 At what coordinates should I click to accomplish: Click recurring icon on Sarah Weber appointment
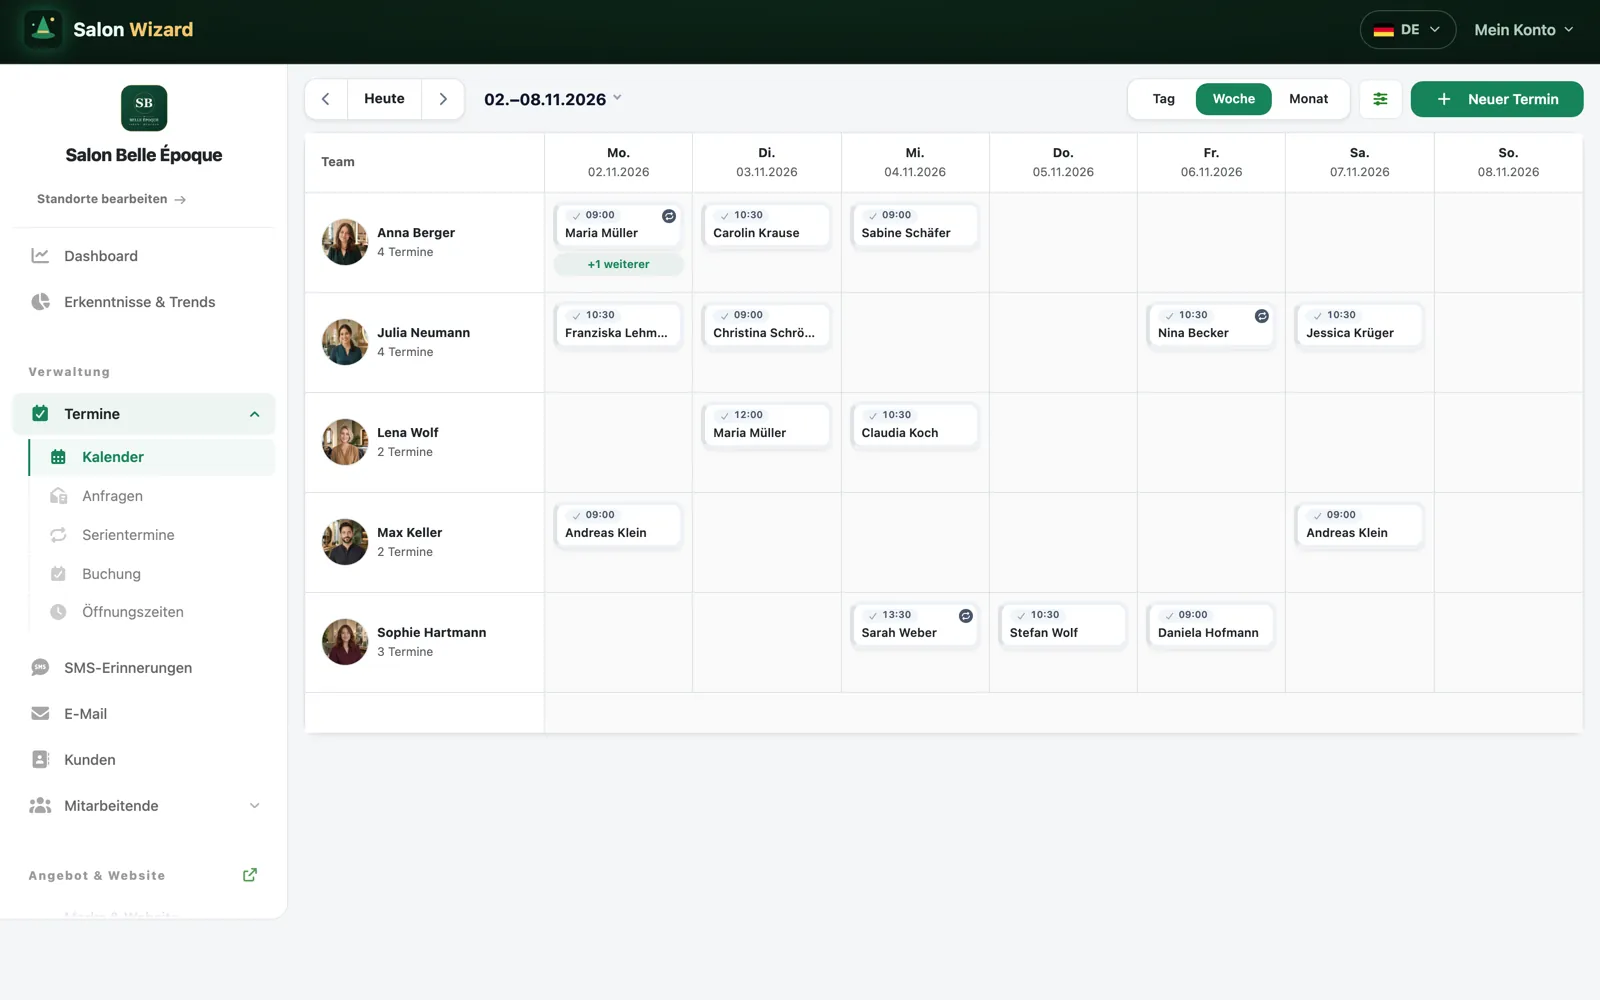pos(966,616)
